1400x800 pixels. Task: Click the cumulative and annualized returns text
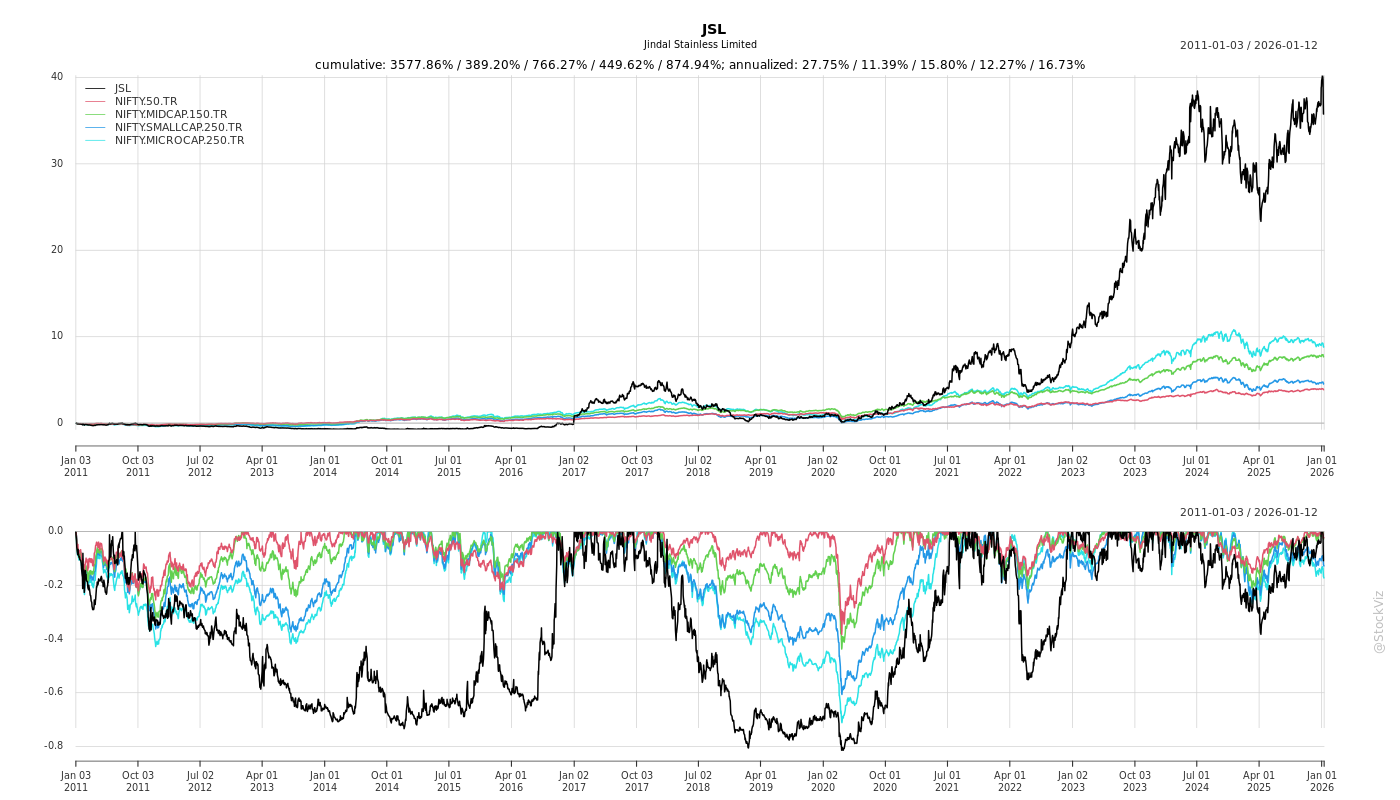[x=700, y=65]
